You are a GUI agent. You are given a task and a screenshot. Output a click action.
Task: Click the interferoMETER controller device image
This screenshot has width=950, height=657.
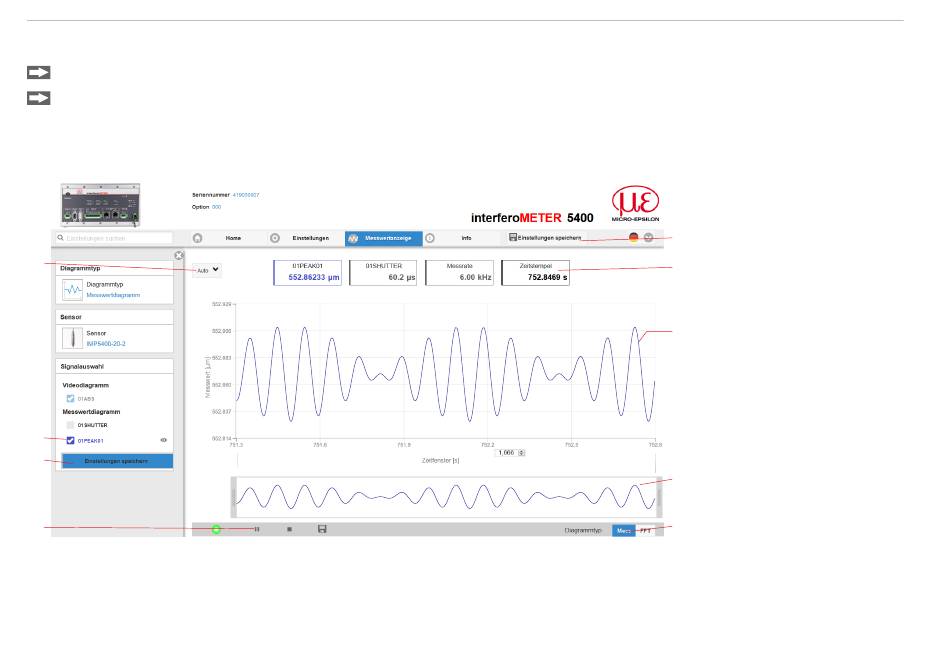pos(101,205)
